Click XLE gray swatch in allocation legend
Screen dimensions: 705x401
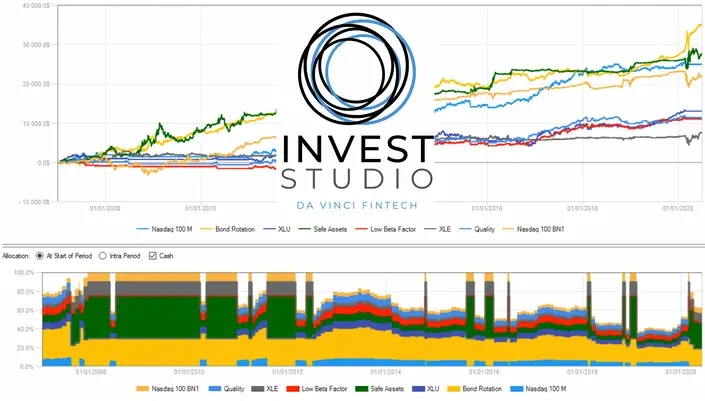[x=258, y=389]
